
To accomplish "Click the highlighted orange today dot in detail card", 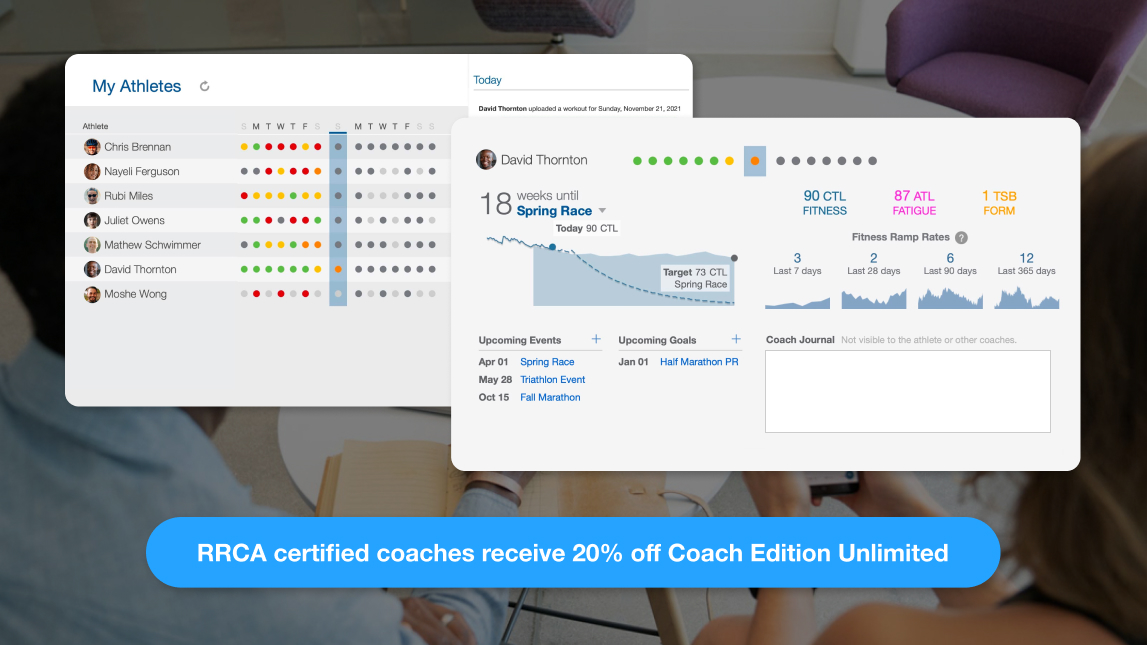I will [755, 161].
